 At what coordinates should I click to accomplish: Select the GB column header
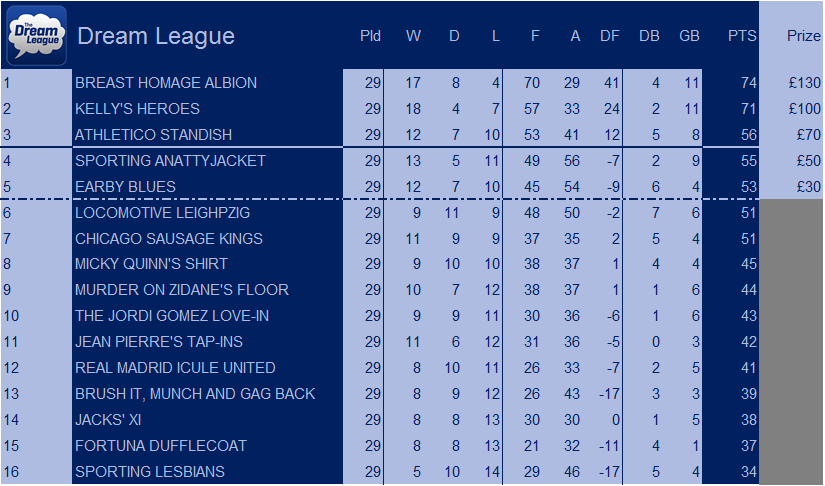tap(689, 36)
